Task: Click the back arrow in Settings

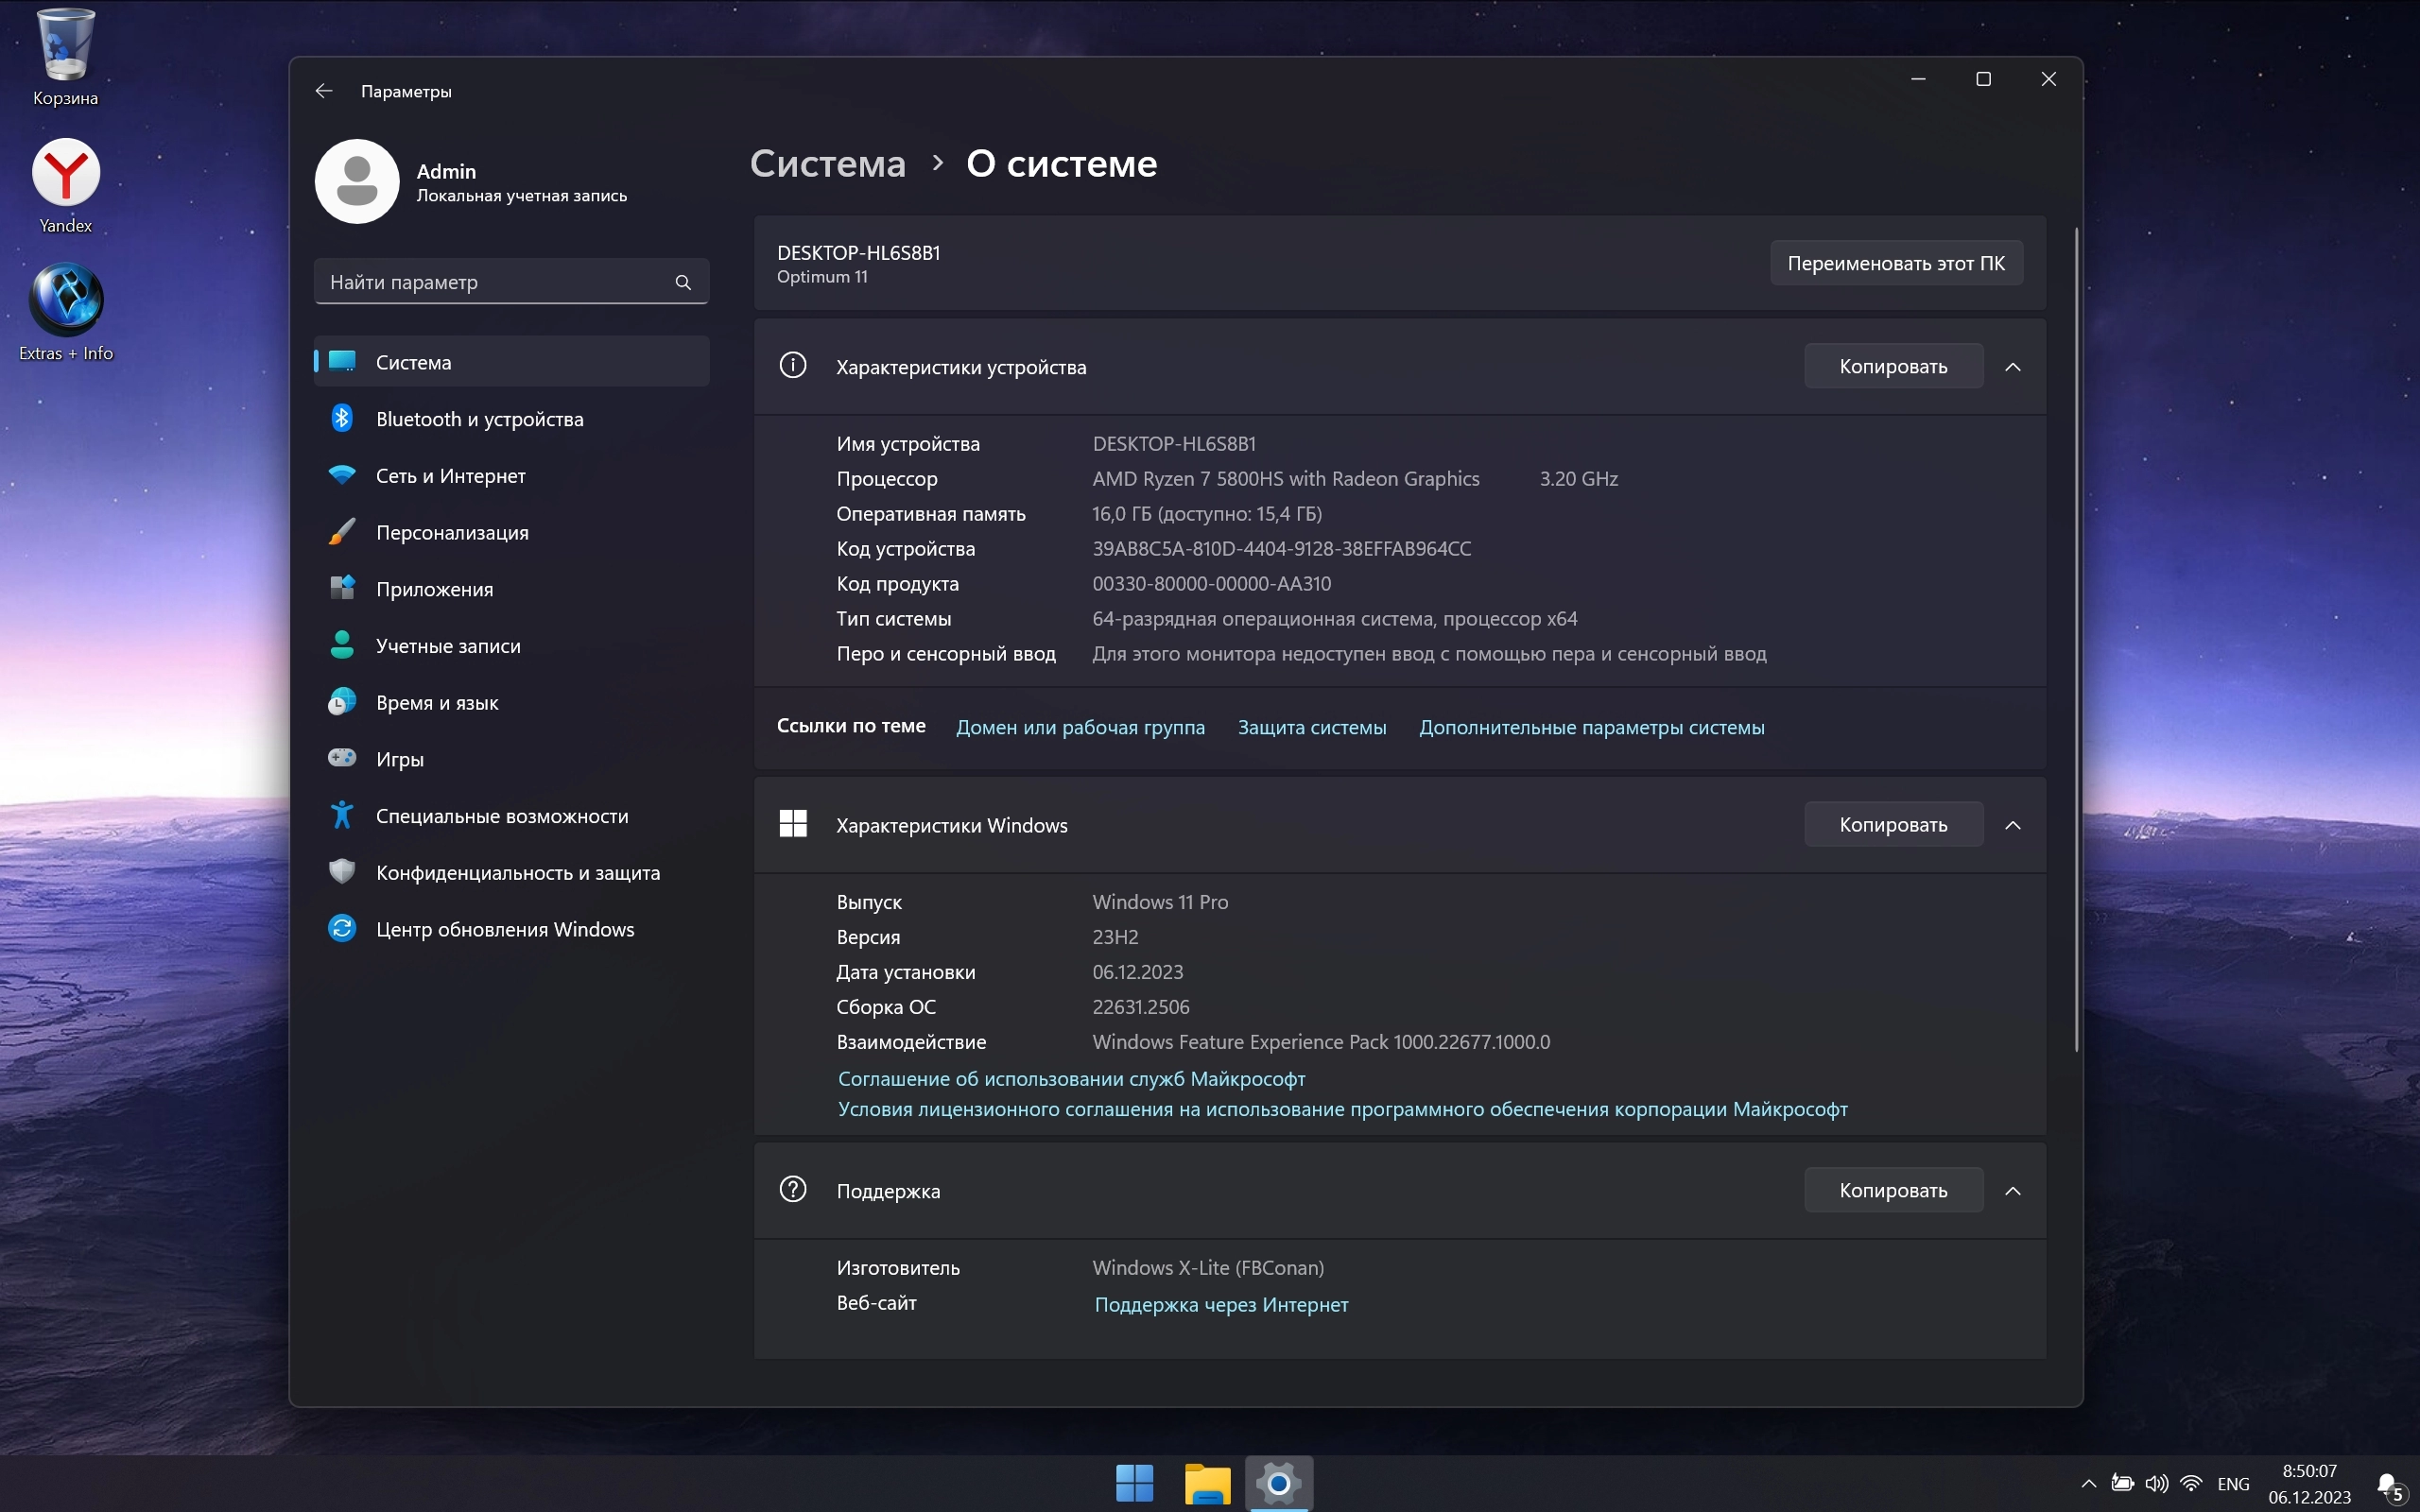Action: (x=323, y=91)
